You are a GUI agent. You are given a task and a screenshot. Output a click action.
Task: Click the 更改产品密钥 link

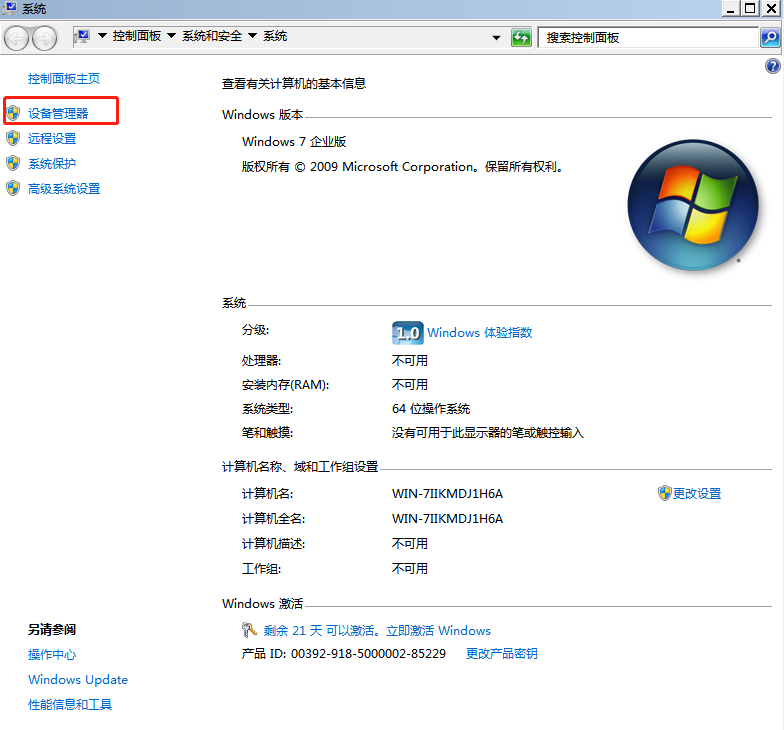tap(501, 654)
